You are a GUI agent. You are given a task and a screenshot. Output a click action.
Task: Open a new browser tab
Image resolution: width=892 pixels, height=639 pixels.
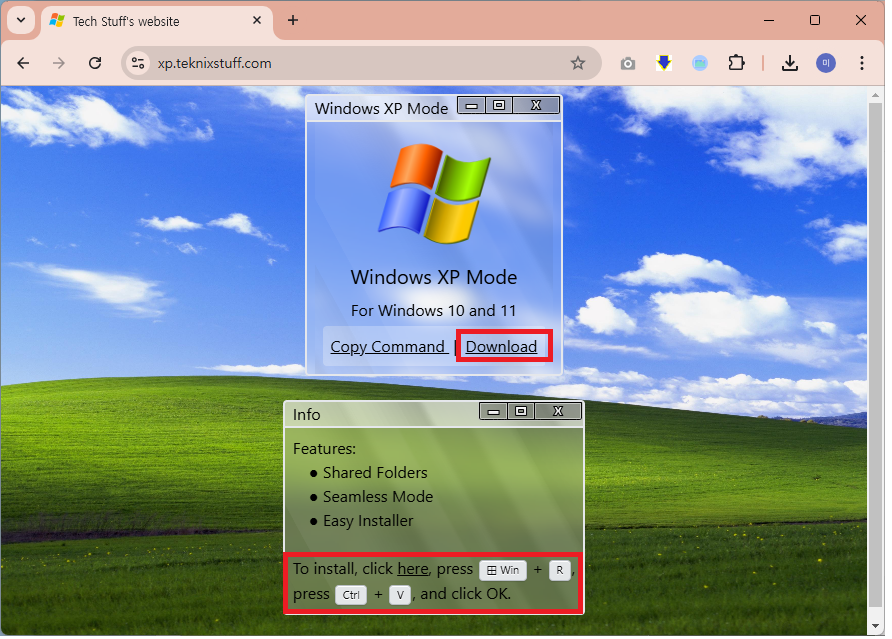click(x=293, y=20)
